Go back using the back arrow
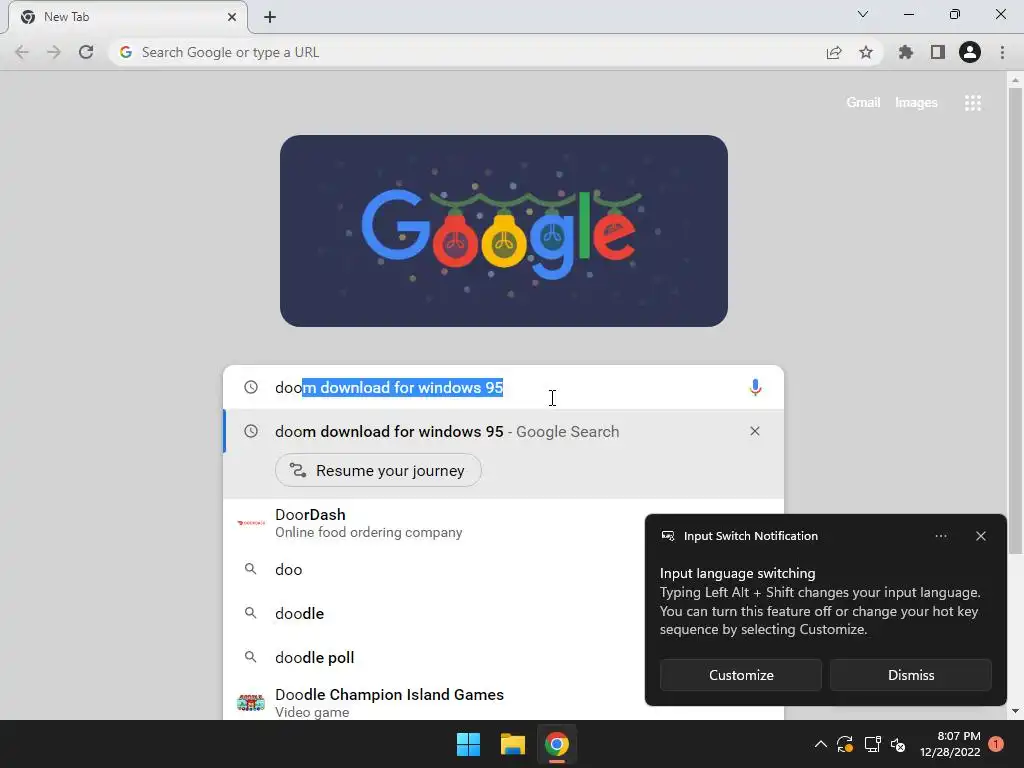This screenshot has height=768, width=1024. pyautogui.click(x=22, y=52)
